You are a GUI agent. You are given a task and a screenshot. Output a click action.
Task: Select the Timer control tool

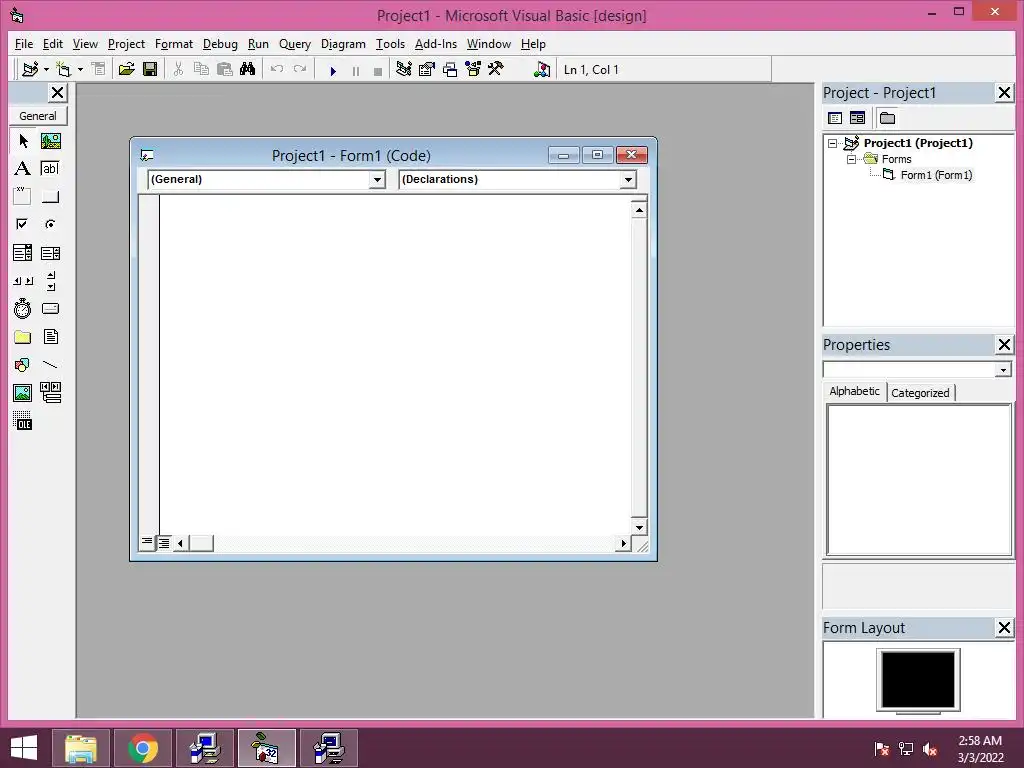pos(22,308)
